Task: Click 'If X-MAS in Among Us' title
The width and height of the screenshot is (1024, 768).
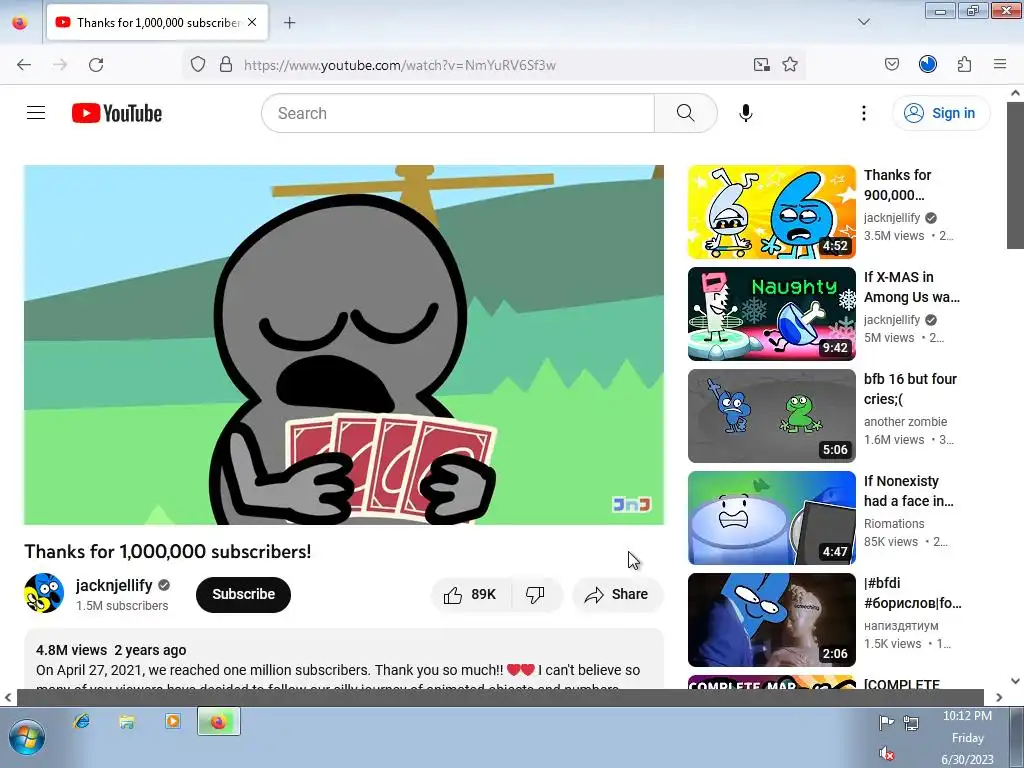Action: click(x=912, y=287)
